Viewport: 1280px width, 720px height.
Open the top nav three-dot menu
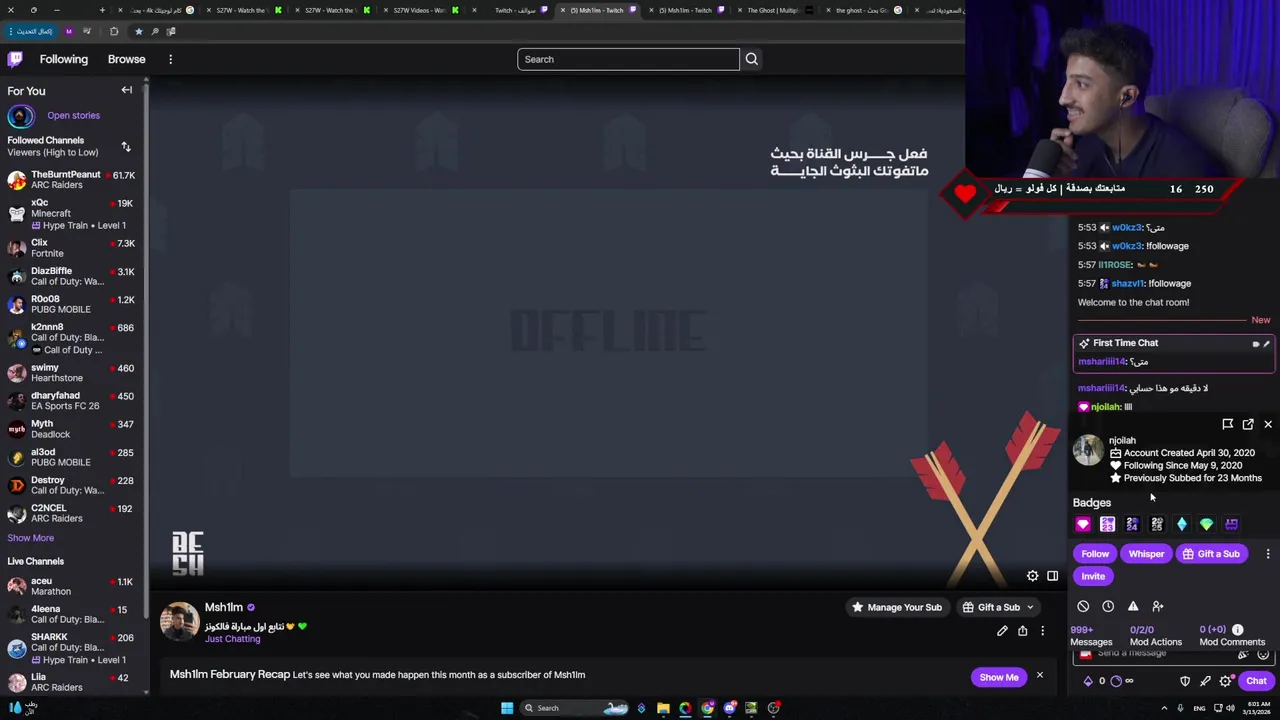tap(170, 59)
